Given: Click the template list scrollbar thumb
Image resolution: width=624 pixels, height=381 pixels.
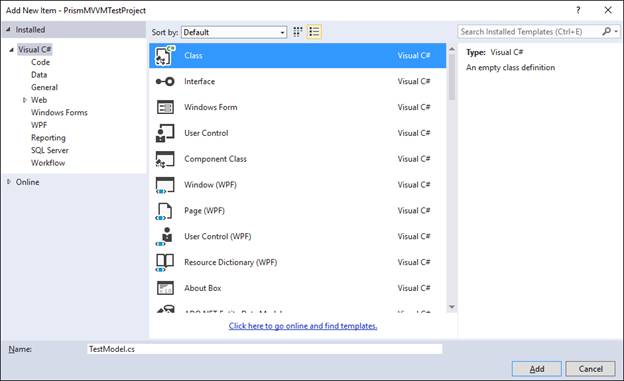Looking at the screenshot, I should point(452,77).
